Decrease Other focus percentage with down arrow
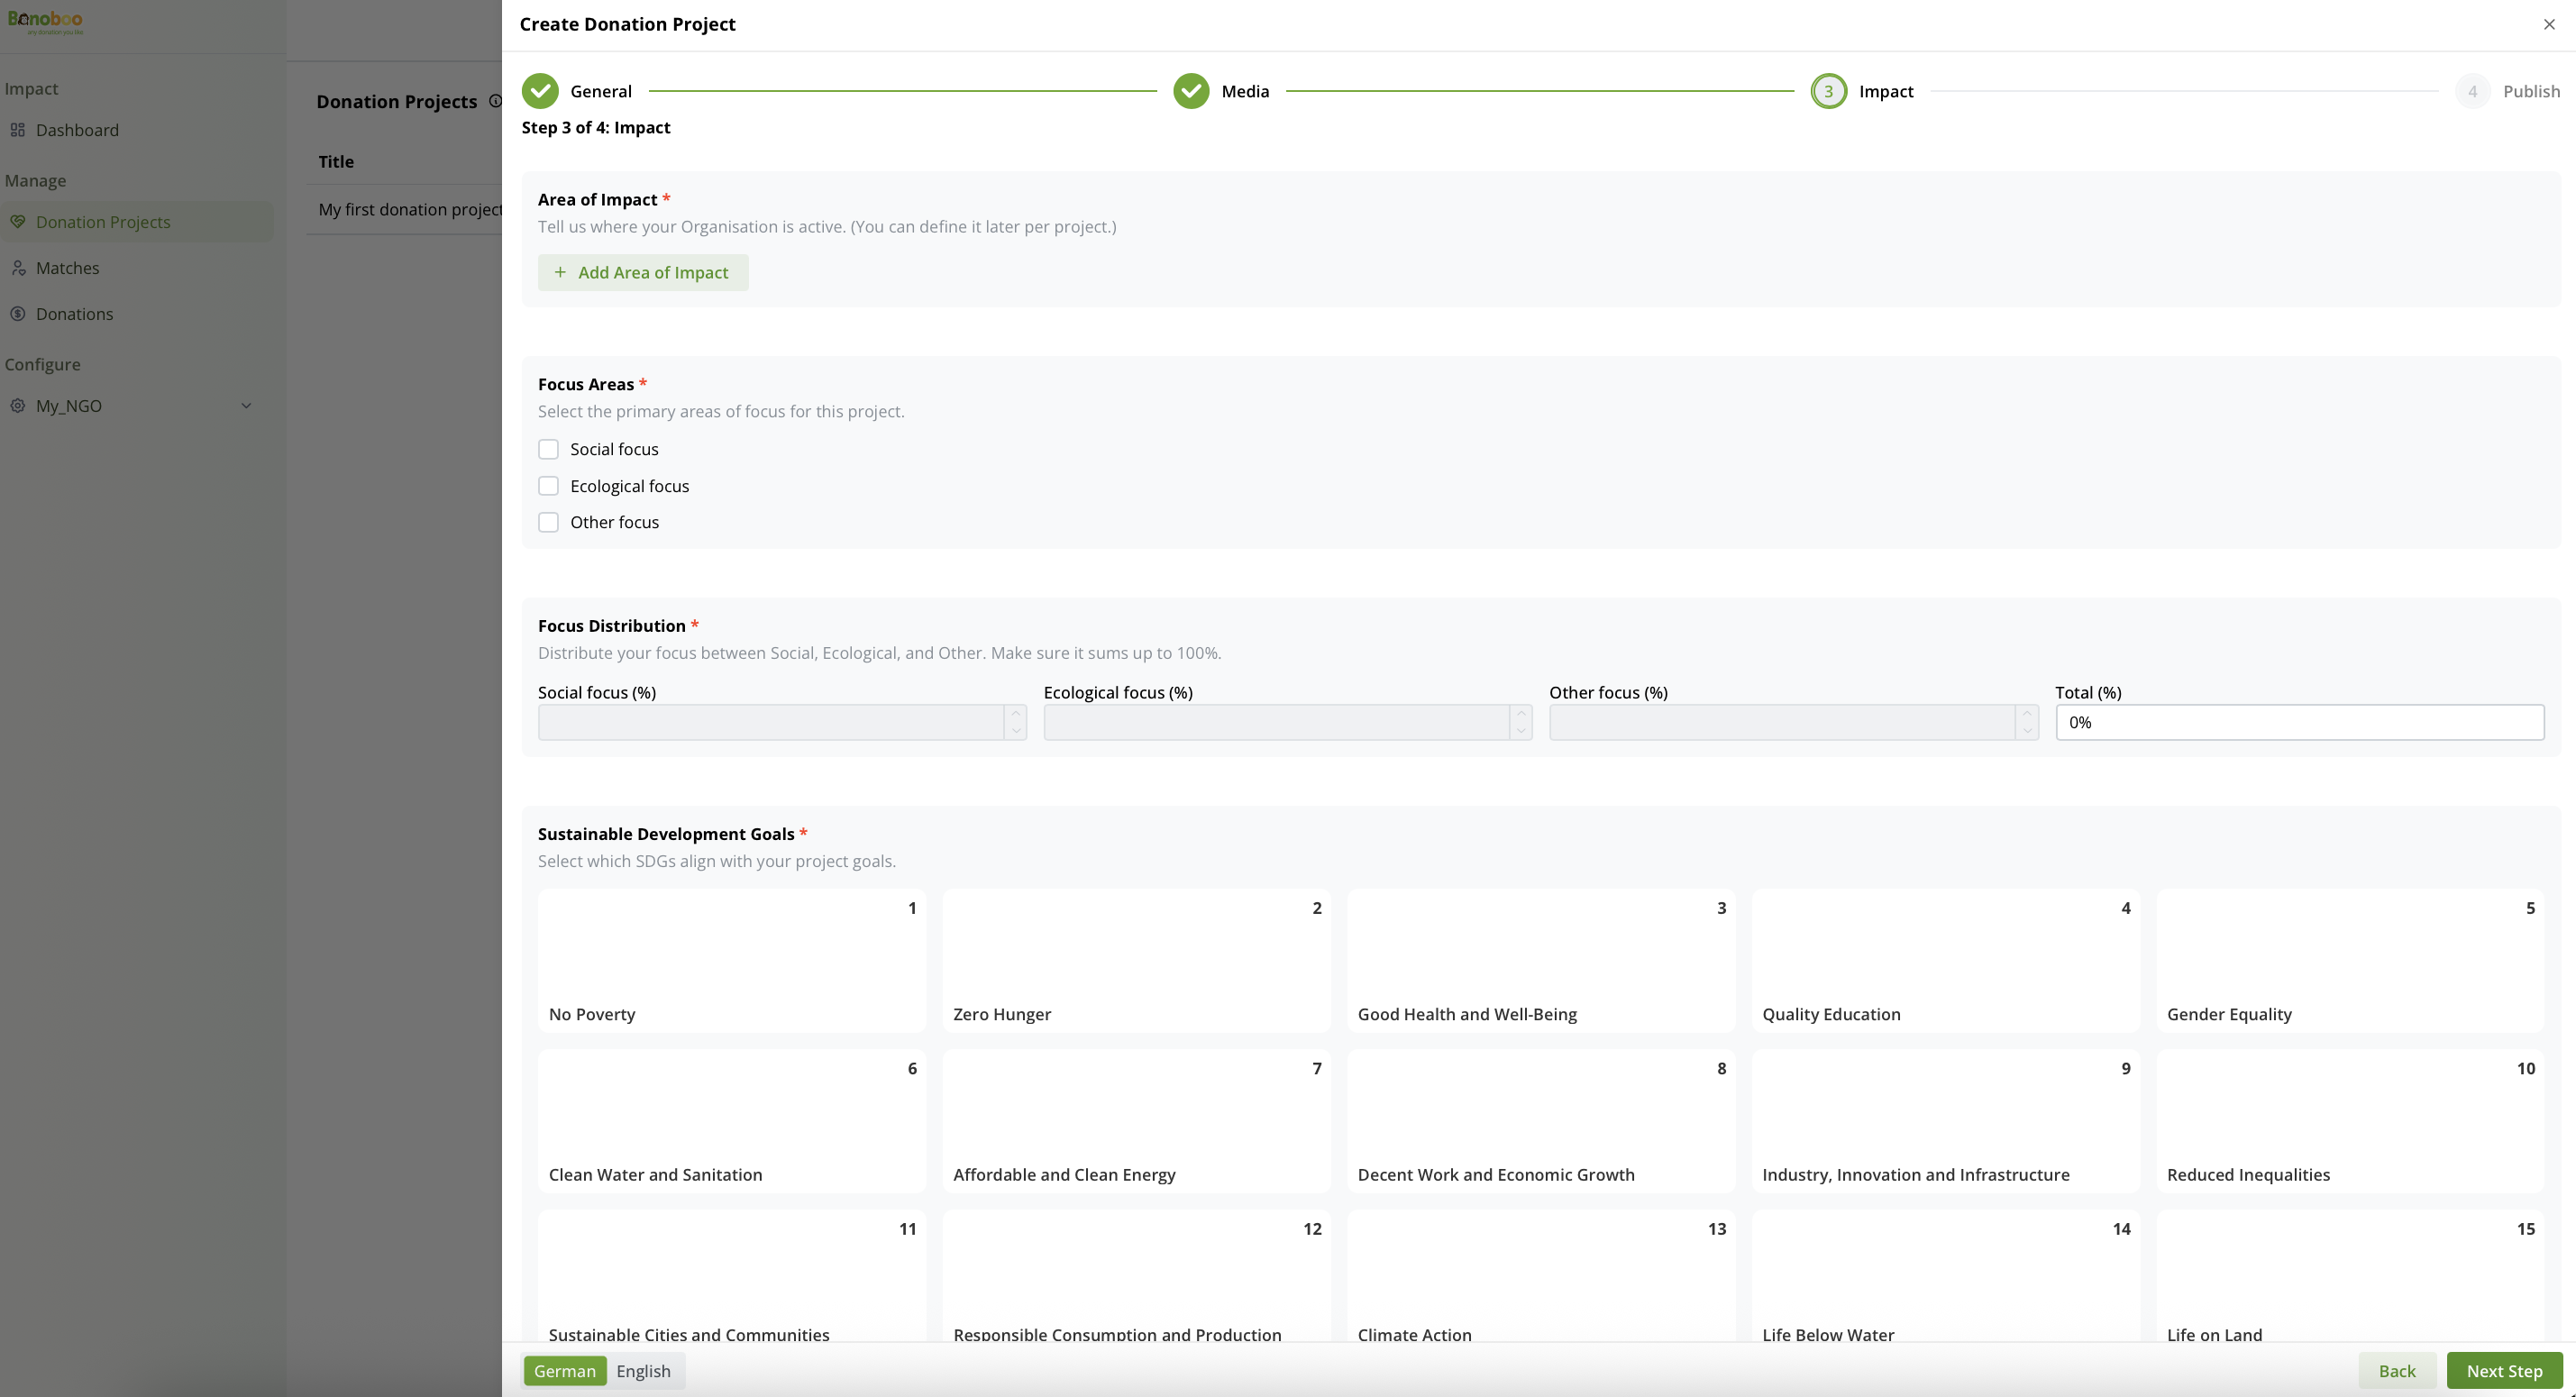This screenshot has height=1397, width=2576. coord(2027,731)
